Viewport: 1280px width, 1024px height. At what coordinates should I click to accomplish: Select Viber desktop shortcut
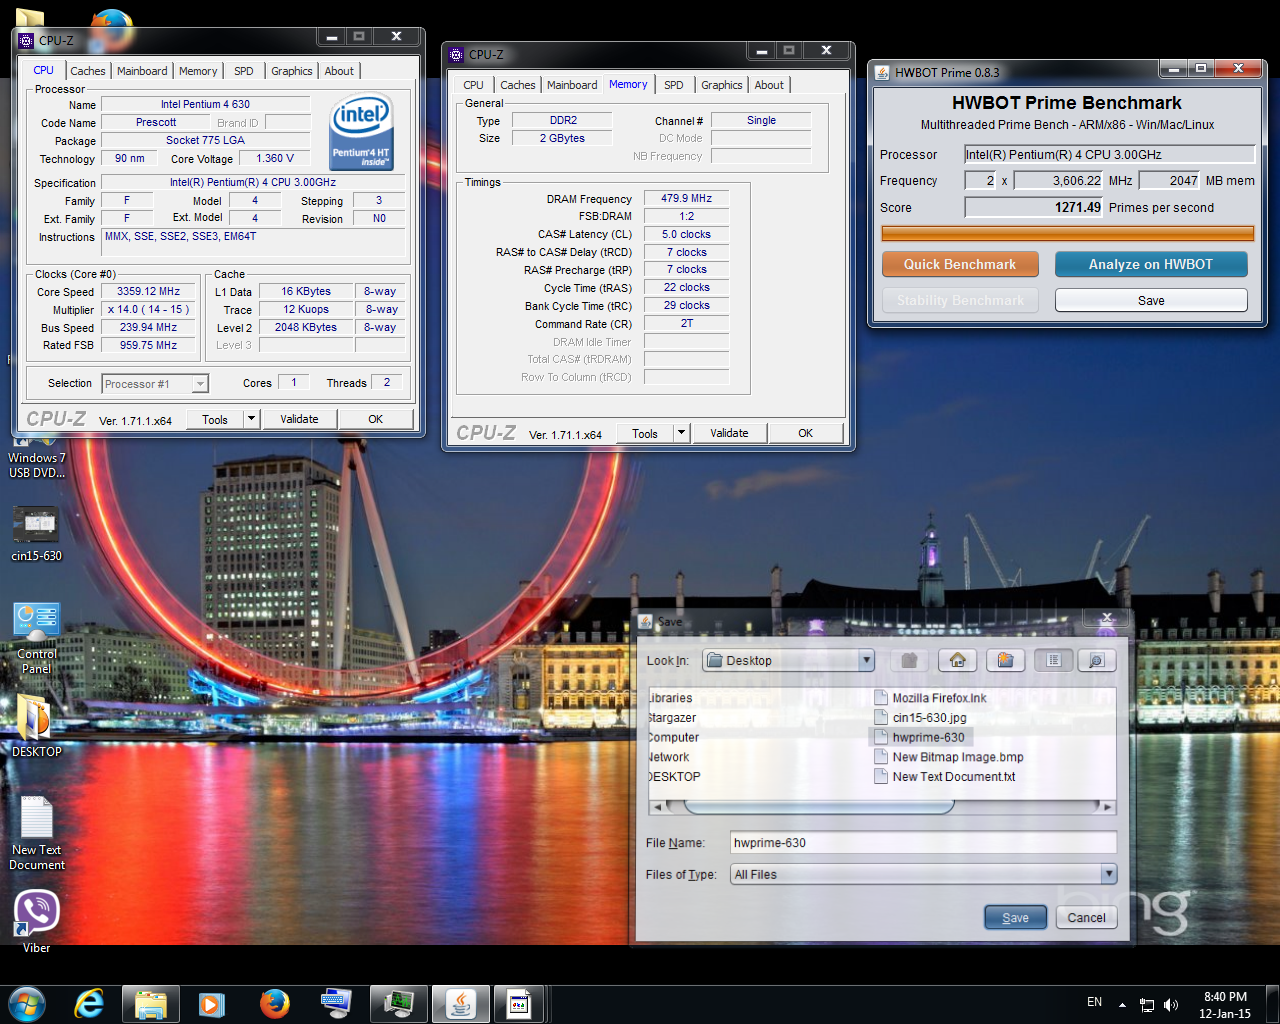(x=37, y=920)
